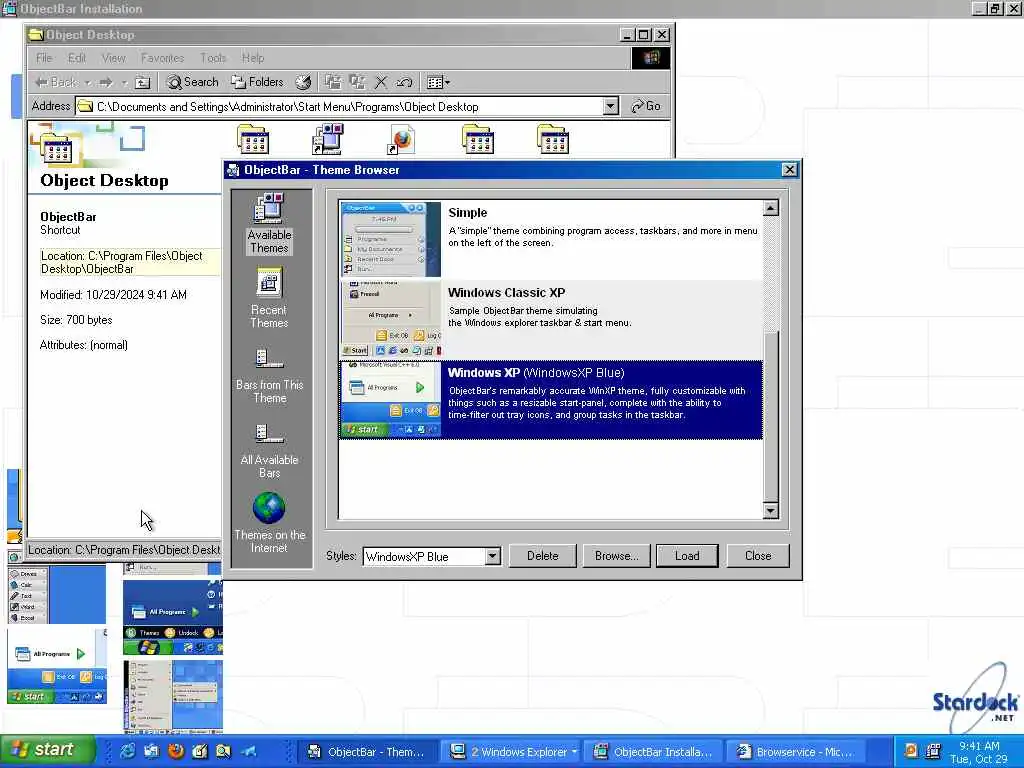The height and width of the screenshot is (768, 1024).
Task: Click the Browse... button
Action: click(616, 556)
